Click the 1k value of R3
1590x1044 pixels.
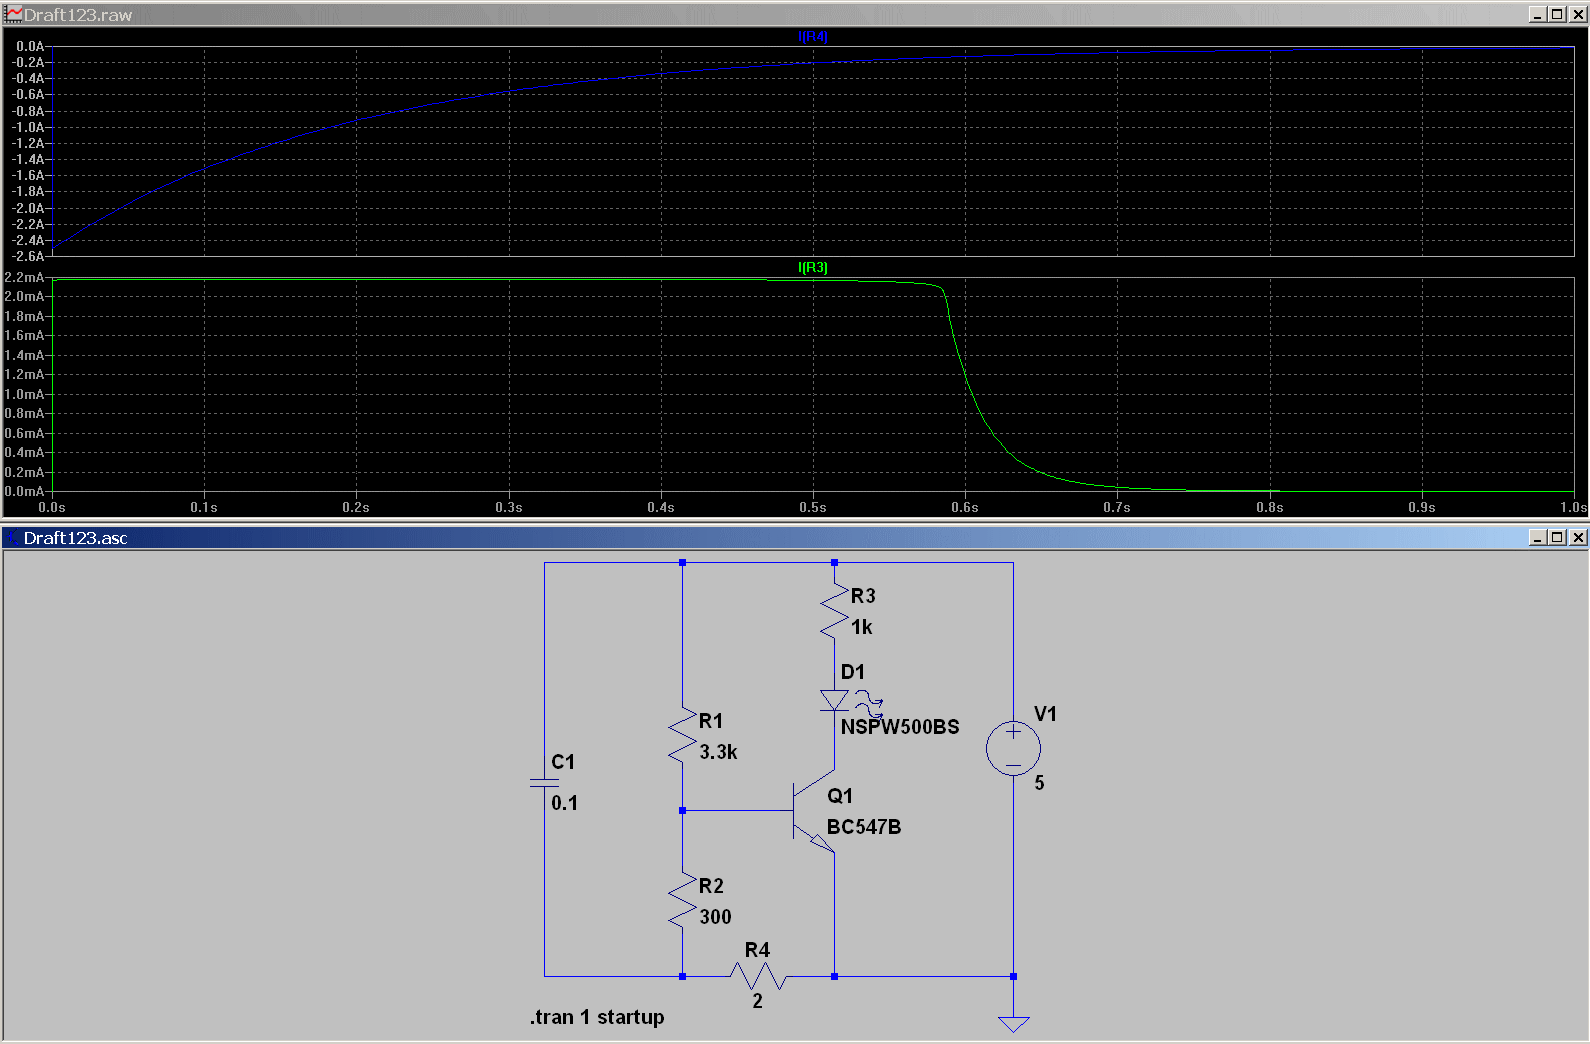click(x=861, y=627)
